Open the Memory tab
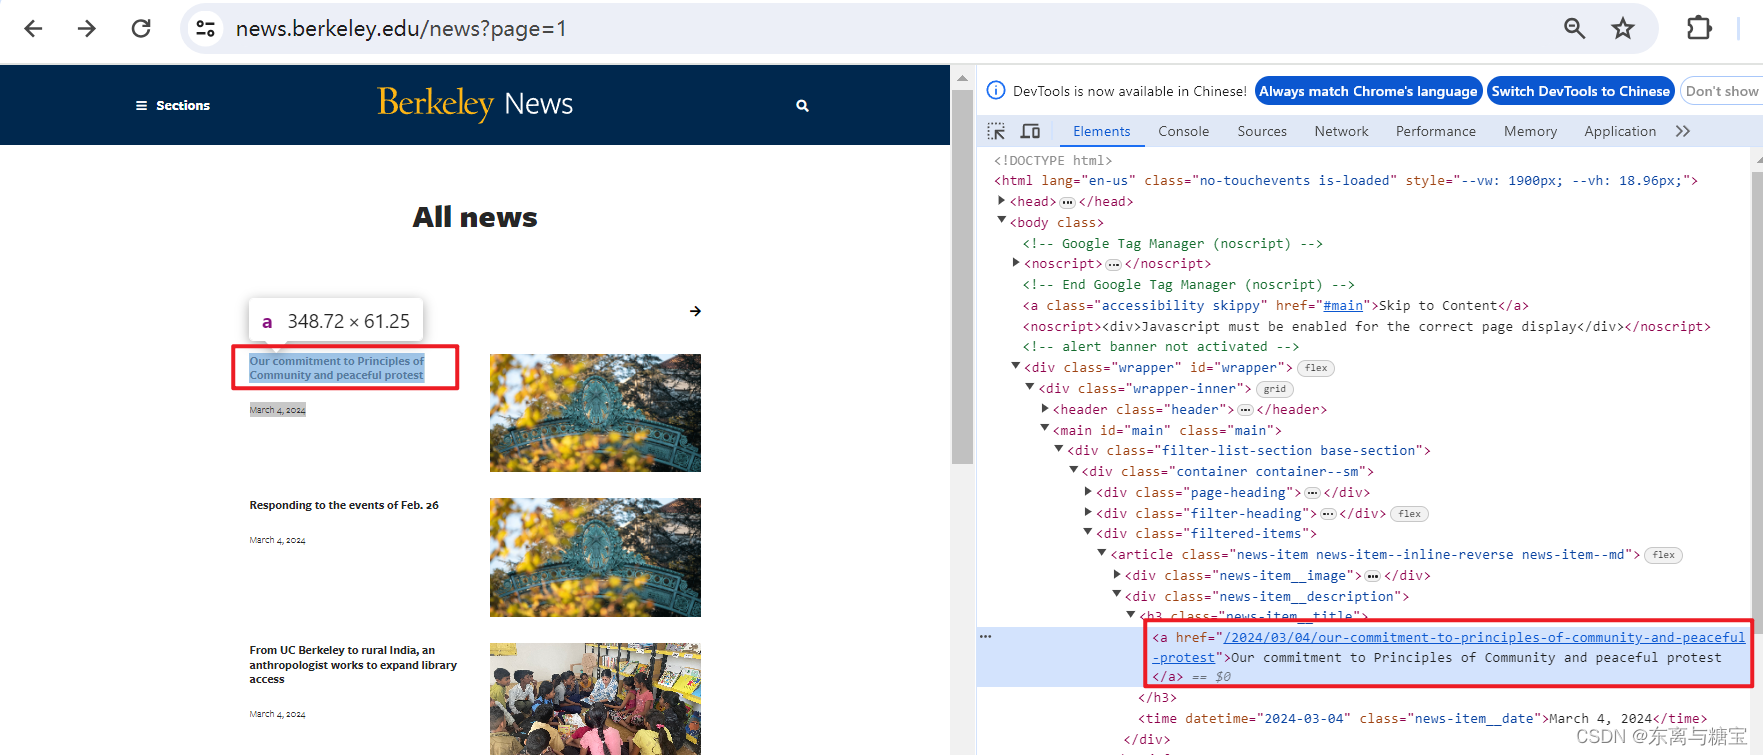 (x=1530, y=131)
